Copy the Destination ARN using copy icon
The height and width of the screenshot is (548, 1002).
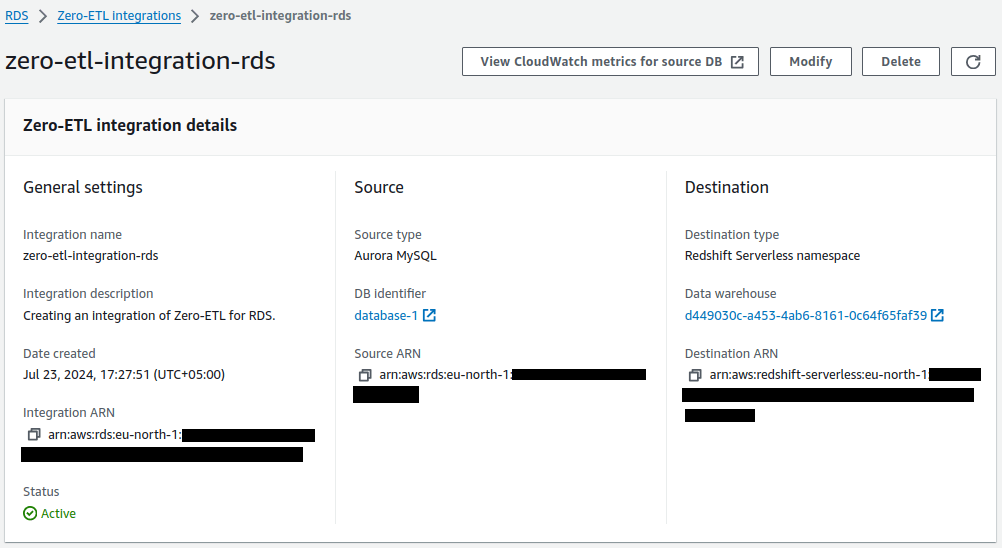(695, 375)
